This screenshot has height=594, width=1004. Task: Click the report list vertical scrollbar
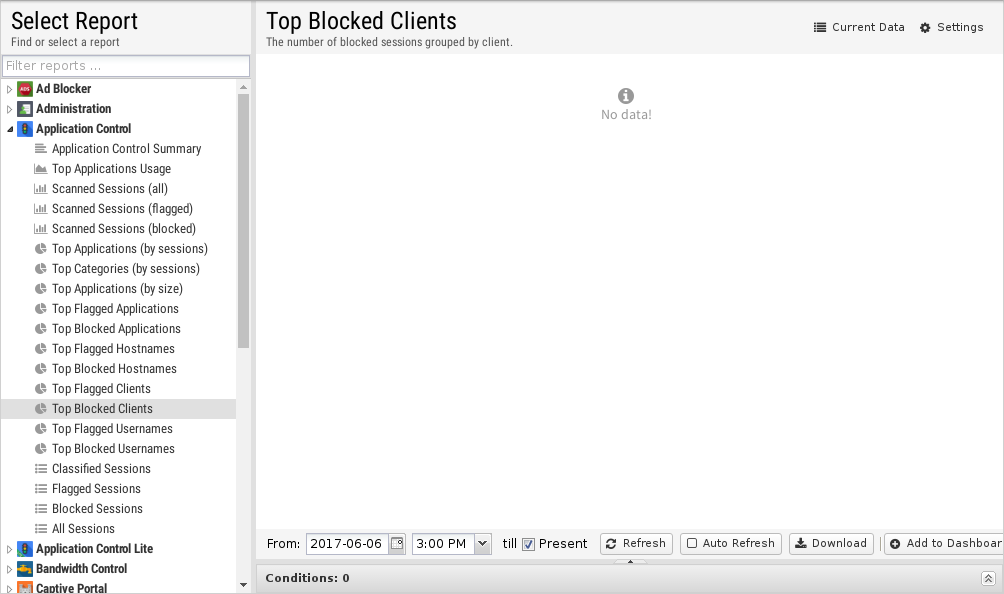[243, 221]
